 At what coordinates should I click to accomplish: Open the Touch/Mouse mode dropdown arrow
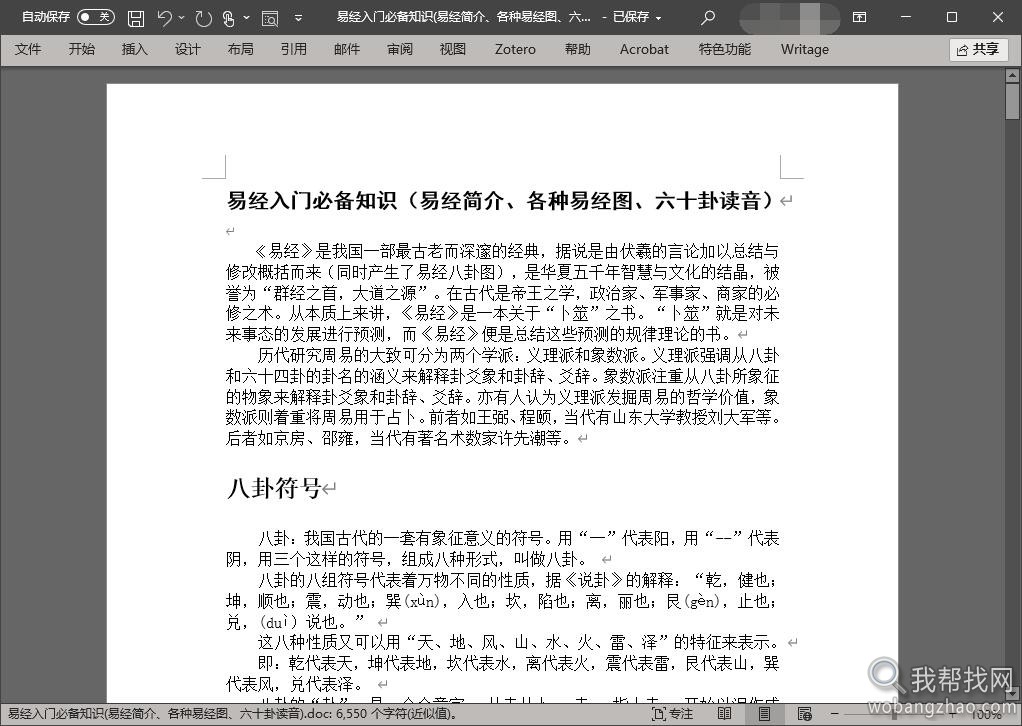pyautogui.click(x=246, y=18)
